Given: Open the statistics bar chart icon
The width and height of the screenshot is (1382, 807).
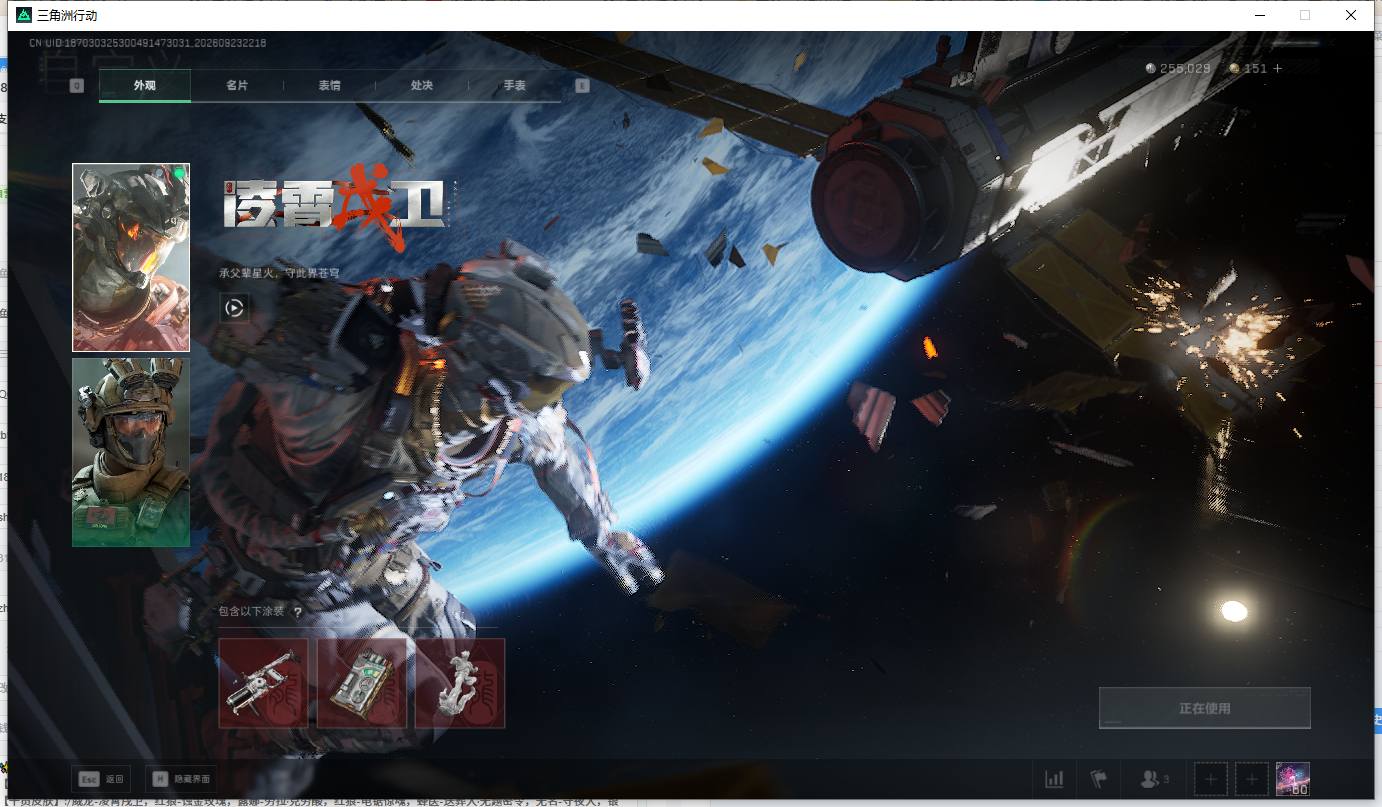Looking at the screenshot, I should pyautogui.click(x=1054, y=778).
